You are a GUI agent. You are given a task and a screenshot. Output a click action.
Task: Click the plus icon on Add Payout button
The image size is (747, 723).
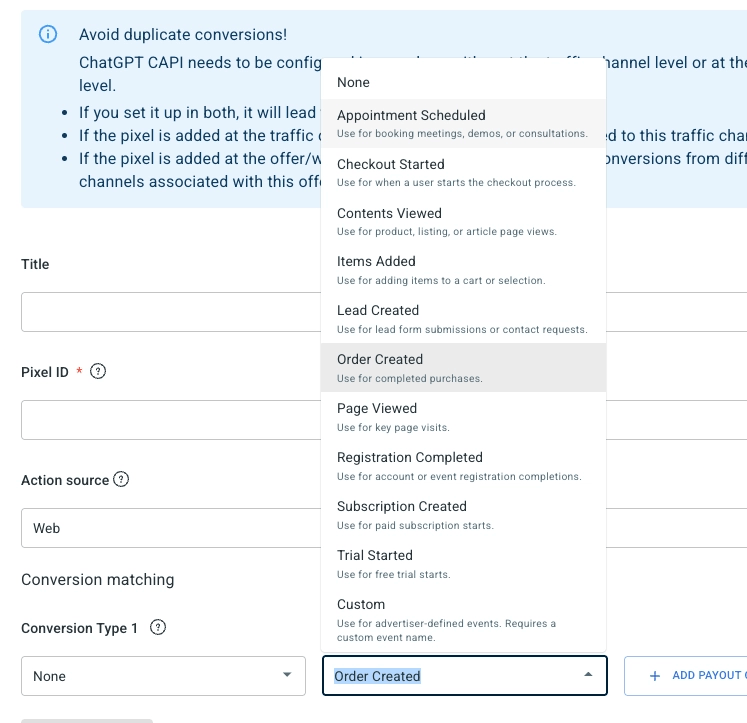[x=655, y=676]
